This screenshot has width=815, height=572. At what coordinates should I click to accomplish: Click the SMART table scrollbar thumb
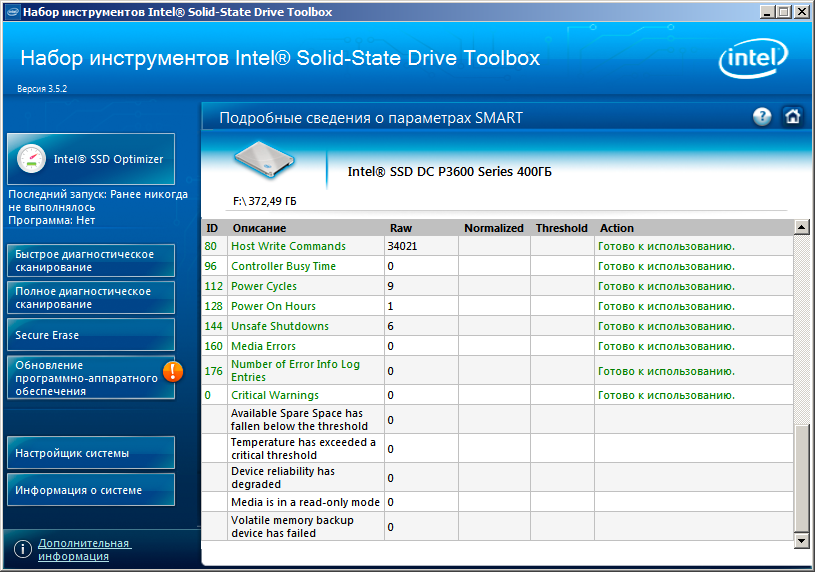pos(801,478)
